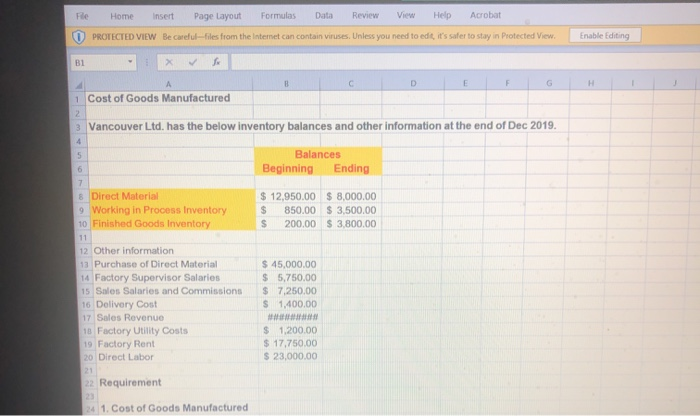Open the File menu
Image resolution: width=700 pixels, height=416 pixels.
click(x=82, y=16)
